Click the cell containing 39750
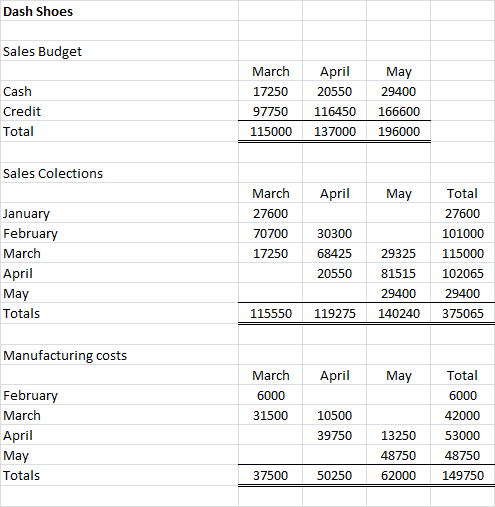495x507 pixels. 334,435
